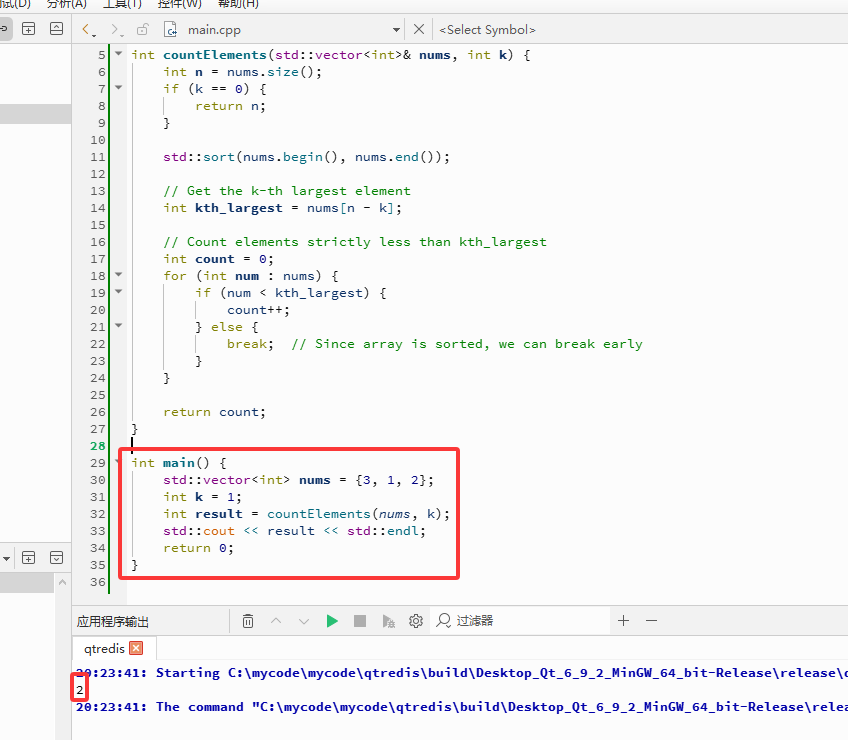Re-run the application with green play button
Viewport: 848px width, 740px height.
pyautogui.click(x=332, y=620)
